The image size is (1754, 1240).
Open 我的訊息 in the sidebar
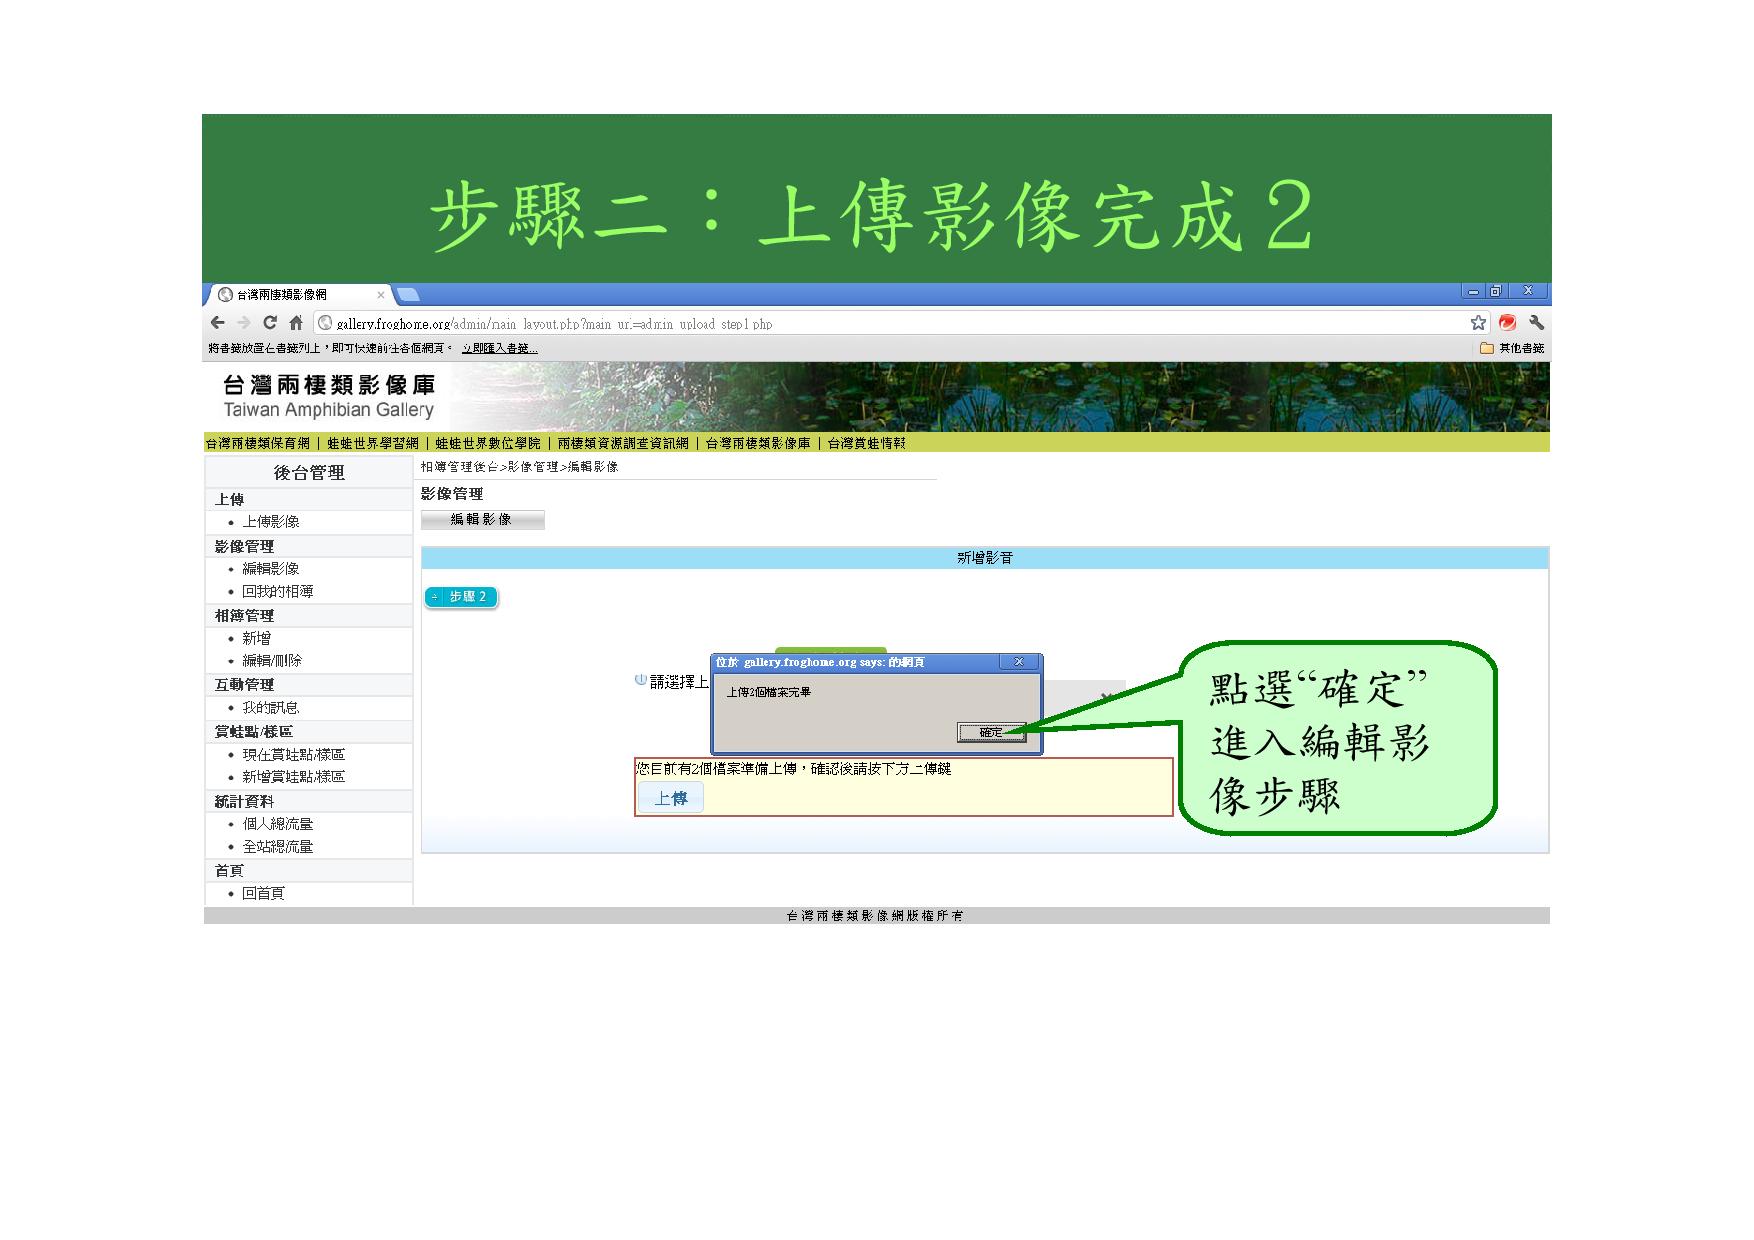271,707
